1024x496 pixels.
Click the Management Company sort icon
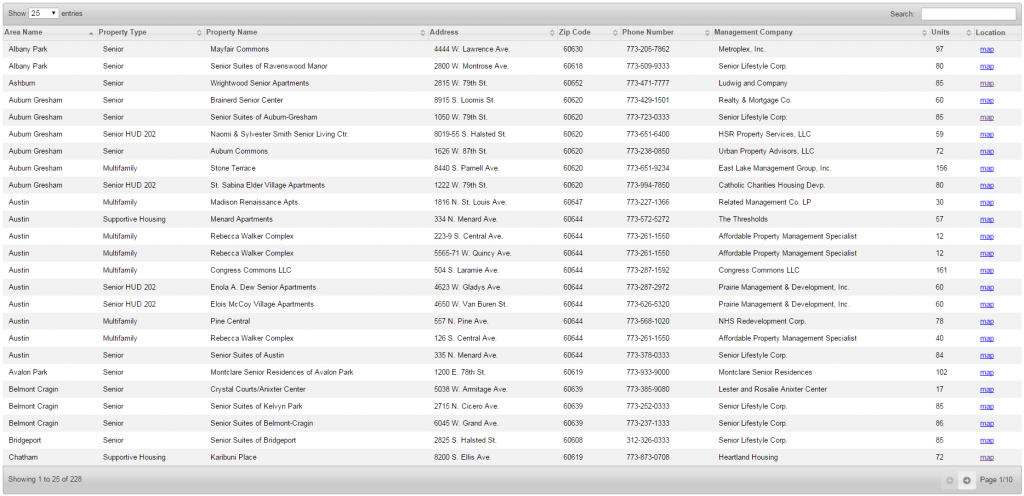pyautogui.click(x=923, y=33)
